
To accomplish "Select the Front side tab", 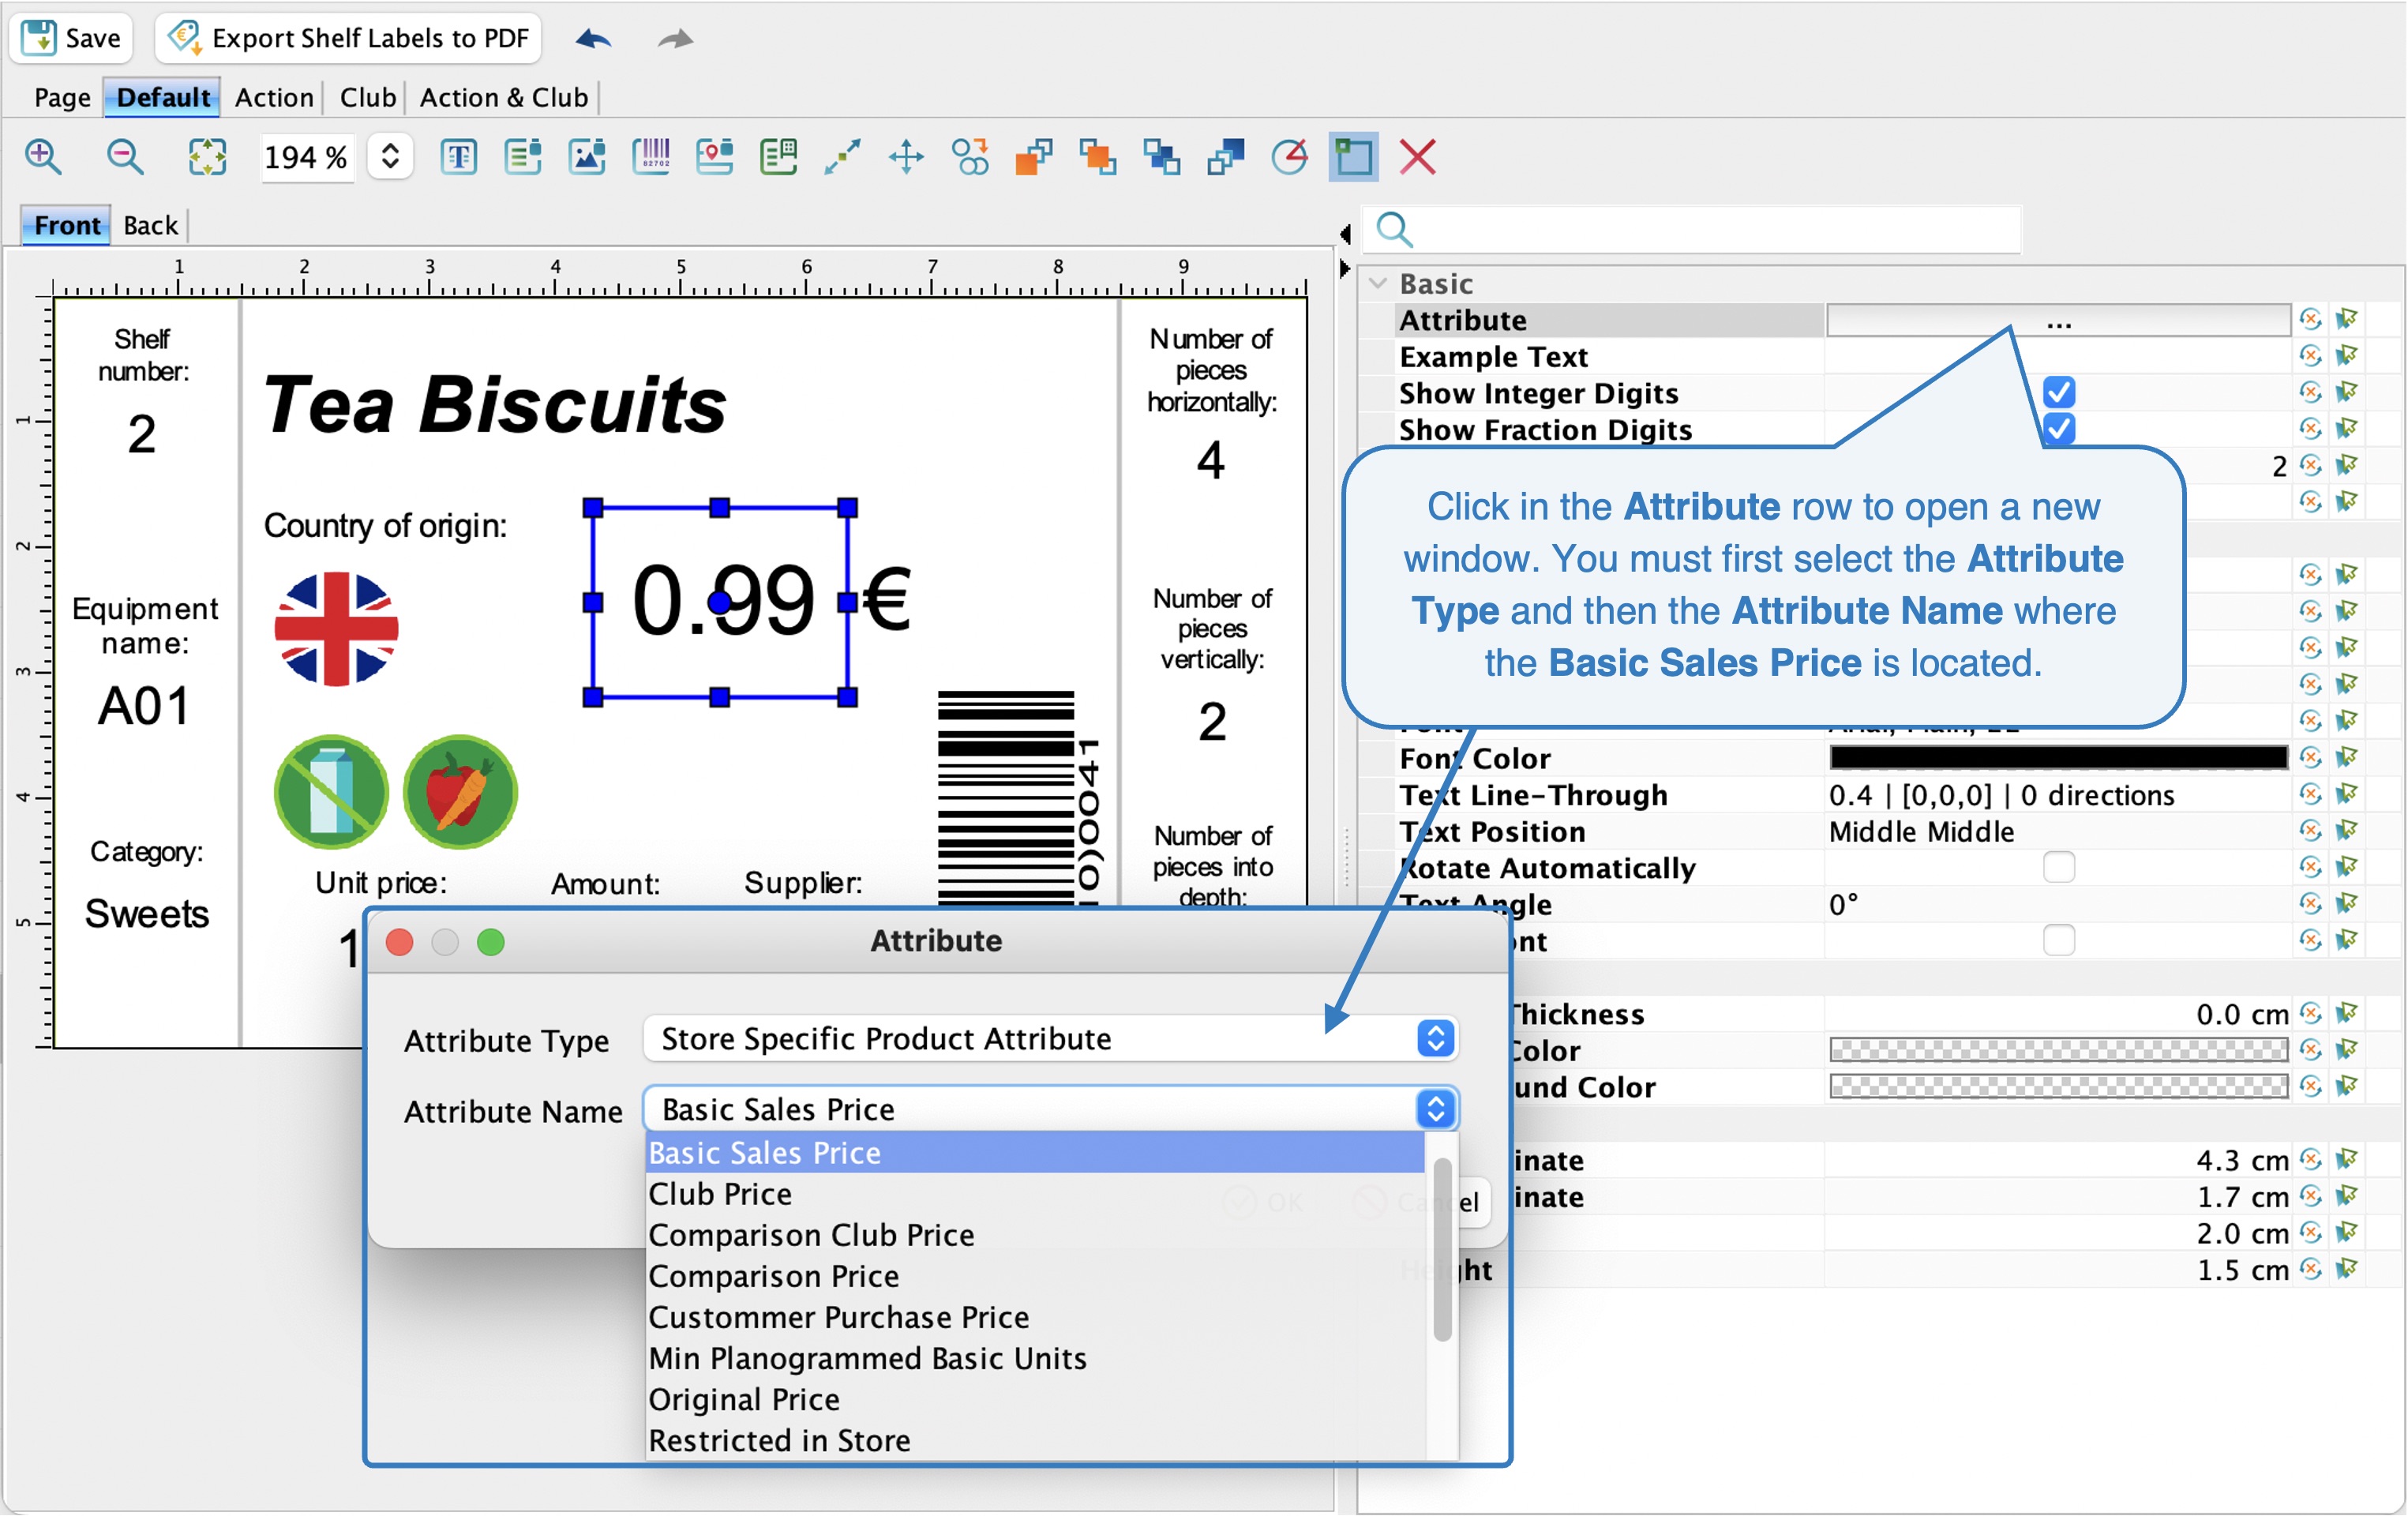I will pyautogui.click(x=67, y=225).
